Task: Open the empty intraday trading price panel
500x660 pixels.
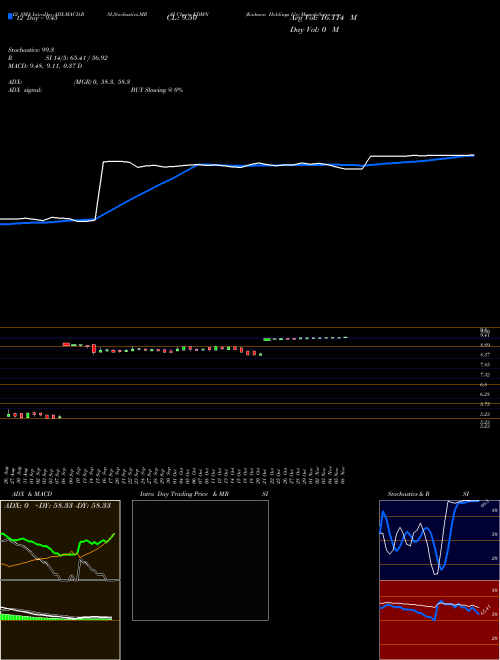Action: pyautogui.click(x=200, y=560)
